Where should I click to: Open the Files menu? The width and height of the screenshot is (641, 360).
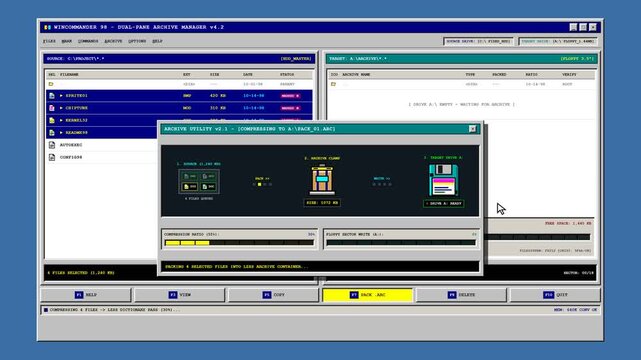click(49, 41)
